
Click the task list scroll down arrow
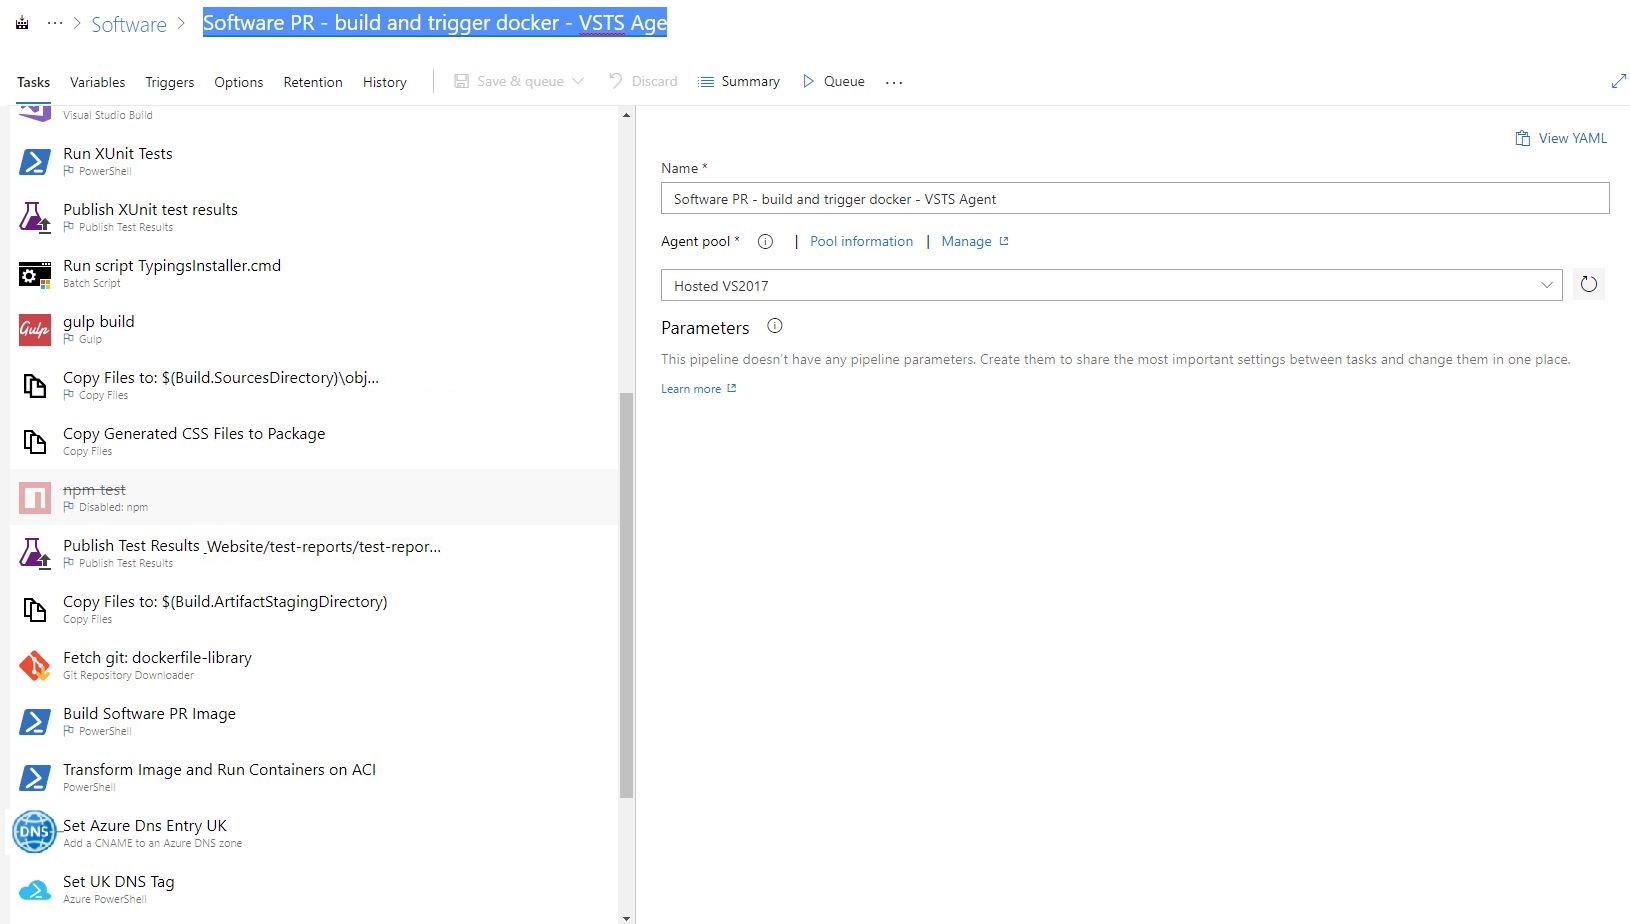(x=627, y=917)
